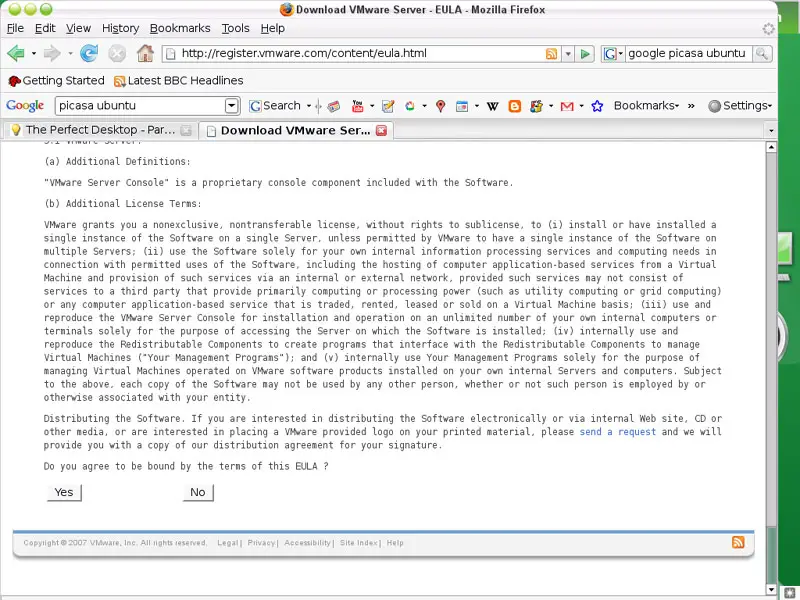Click the Firefox search field containing 'google picasa ubuntu'
This screenshot has width=800, height=600.
click(x=688, y=54)
